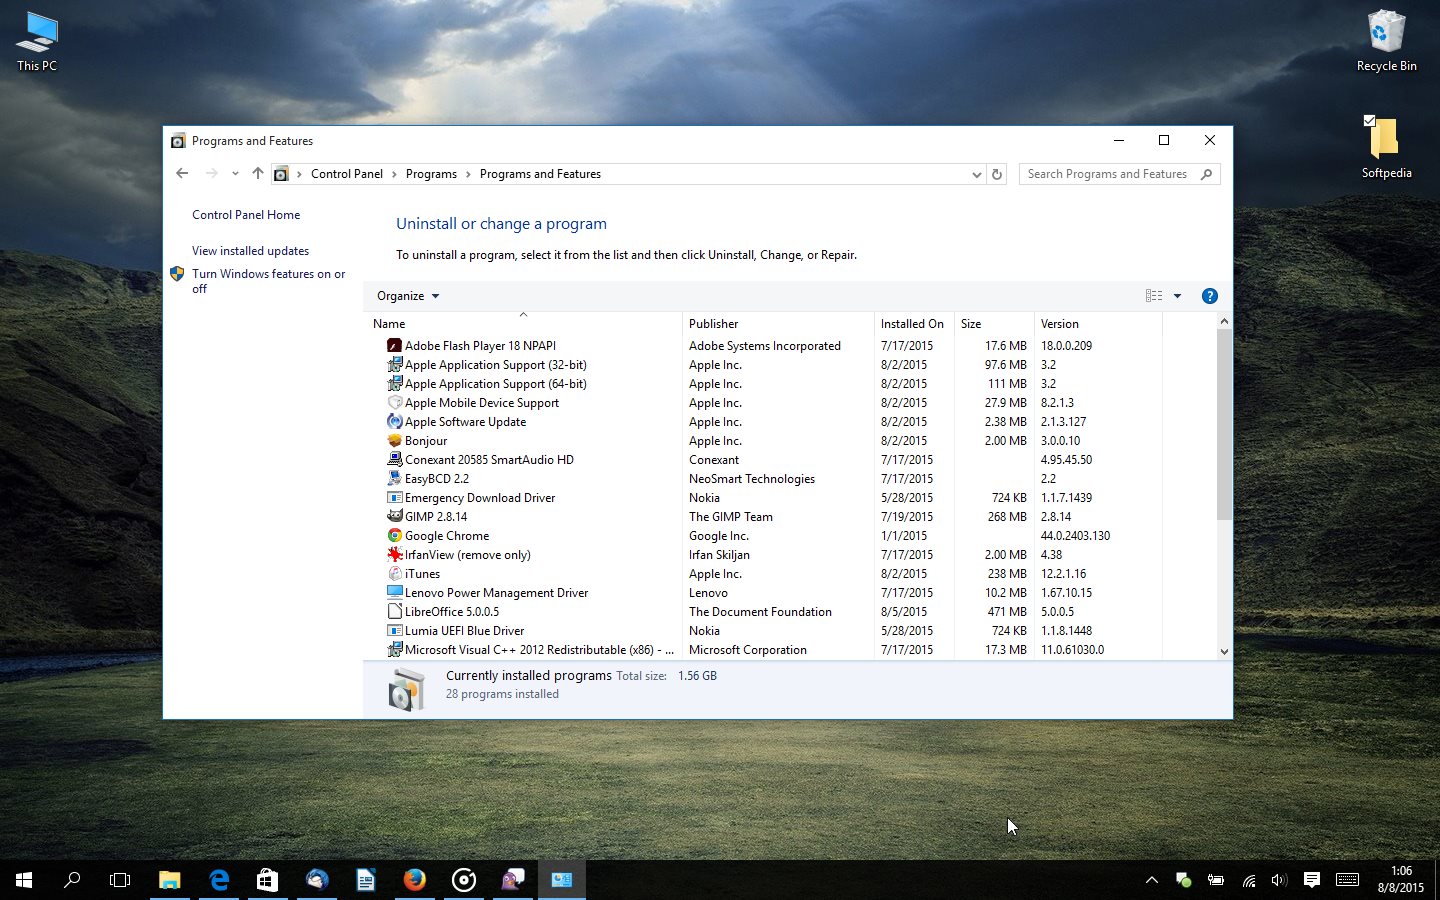Sort by the Name column header
Screen dimensions: 1440x900
(x=524, y=324)
